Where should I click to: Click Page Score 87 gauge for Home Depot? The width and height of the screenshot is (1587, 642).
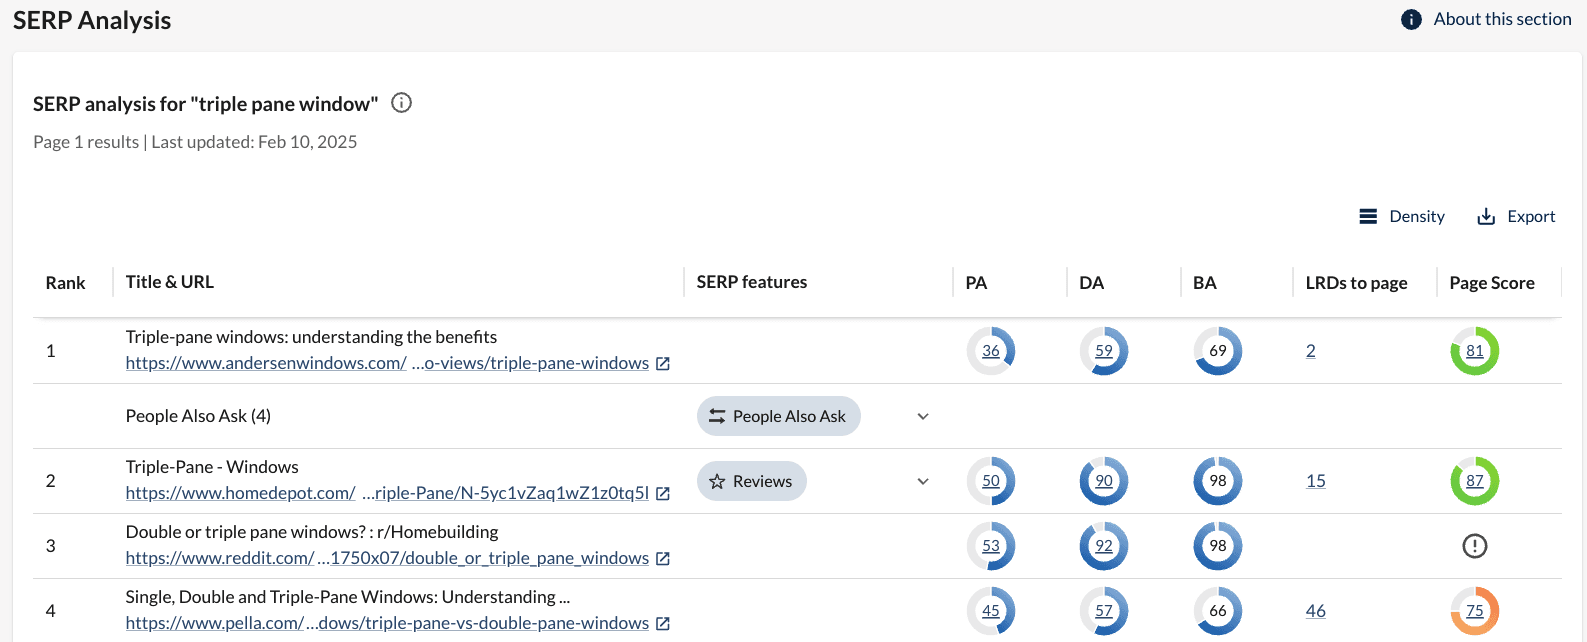tap(1474, 481)
